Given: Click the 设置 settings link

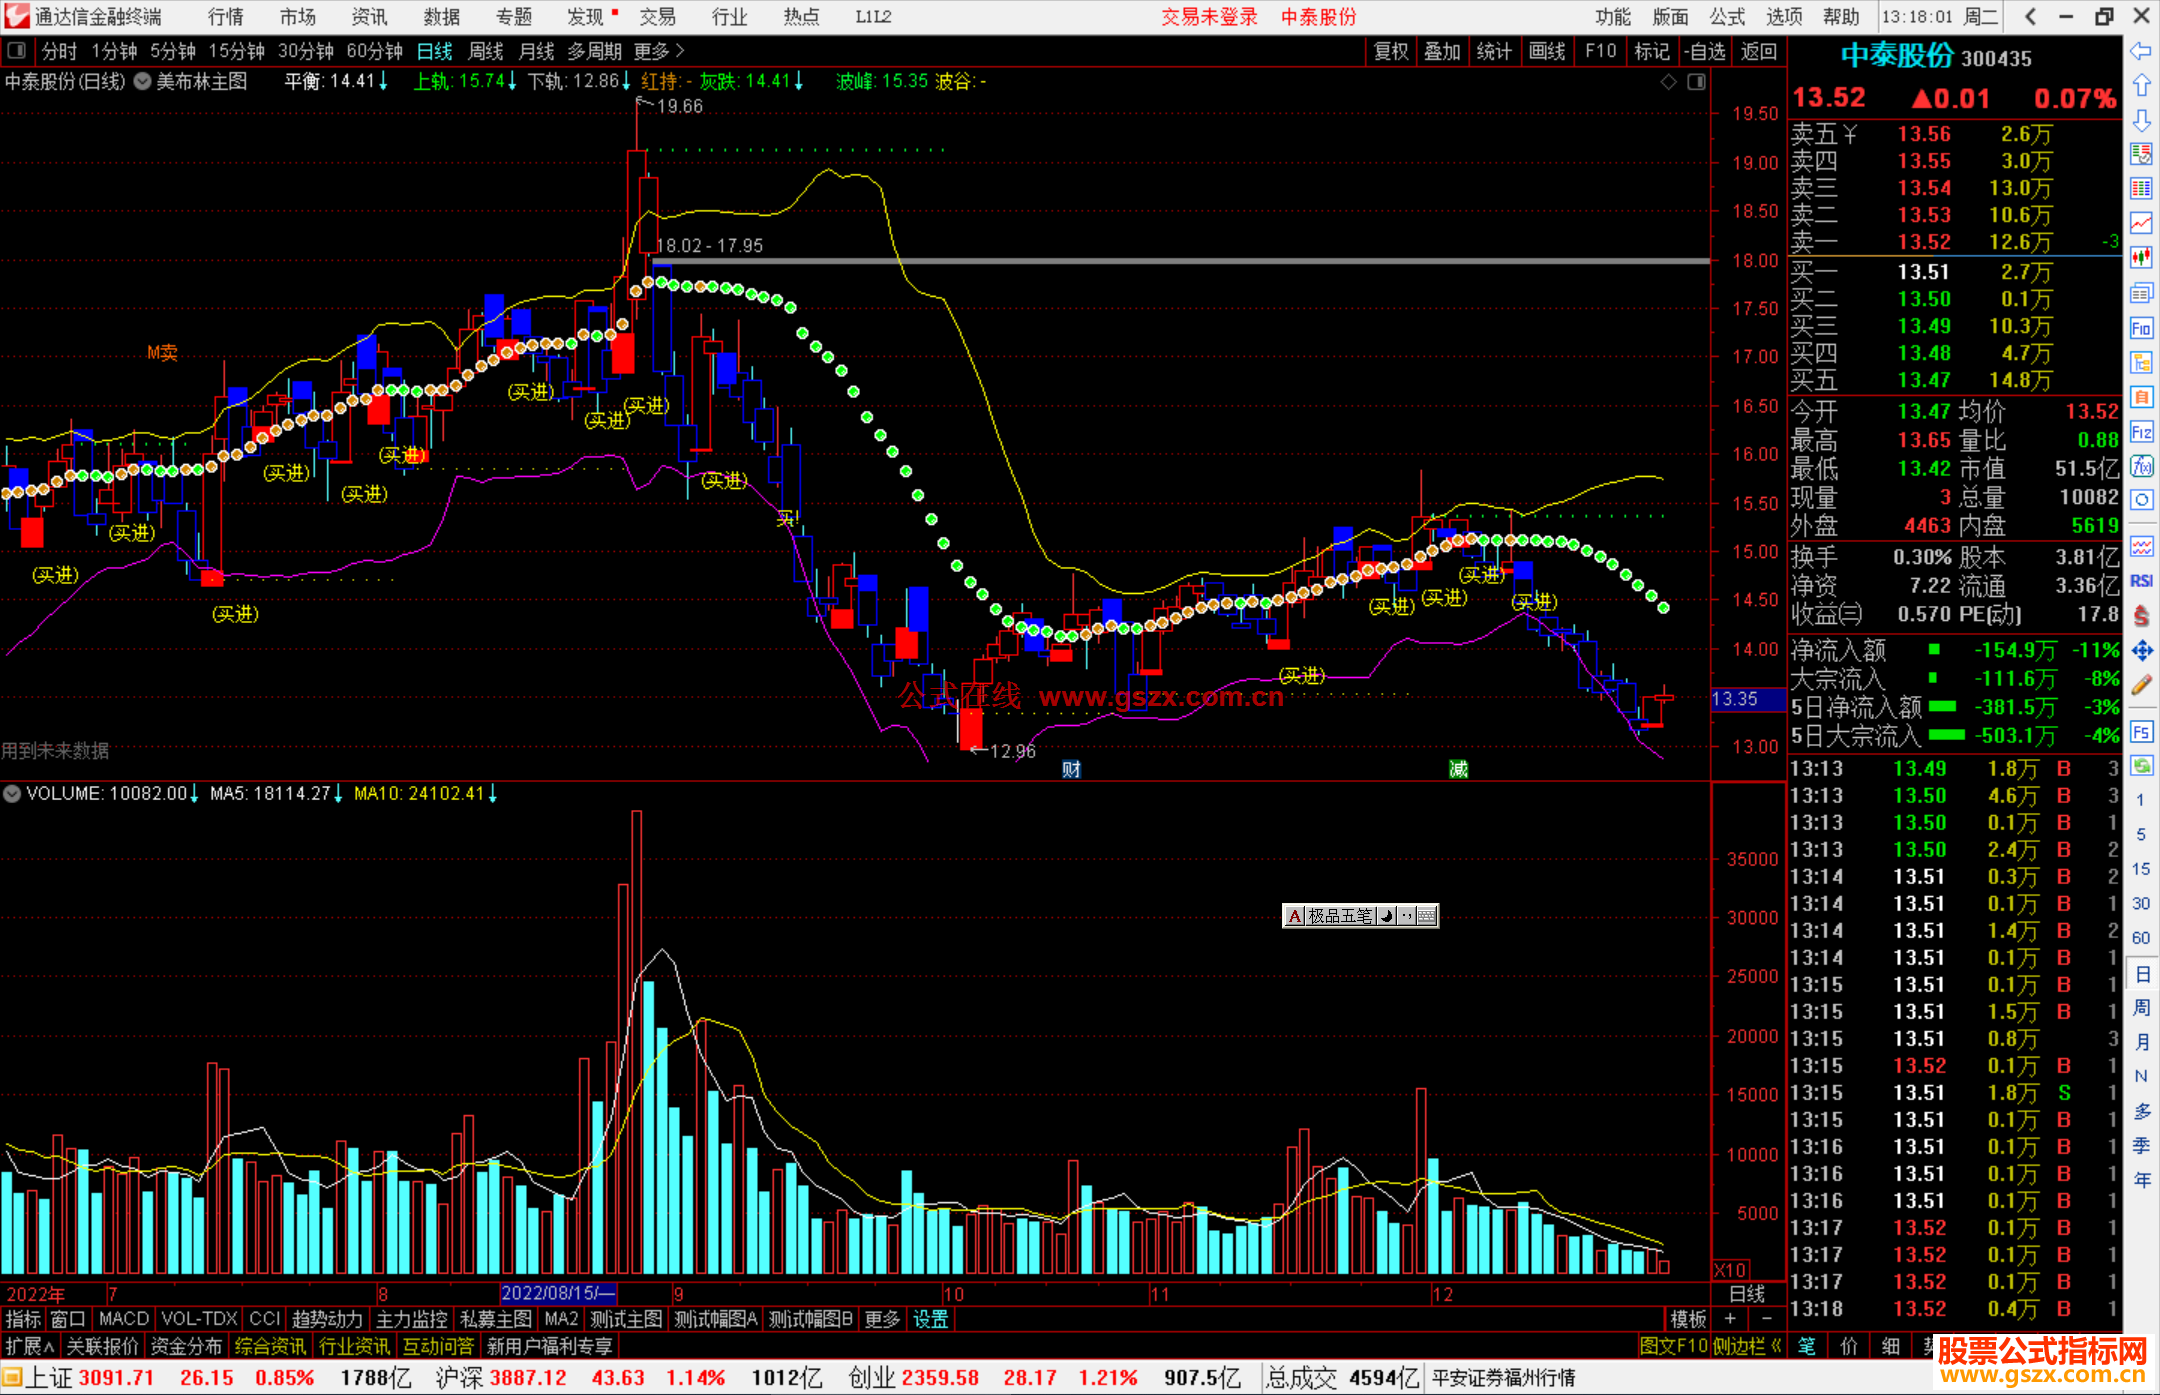Looking at the screenshot, I should click(930, 1320).
